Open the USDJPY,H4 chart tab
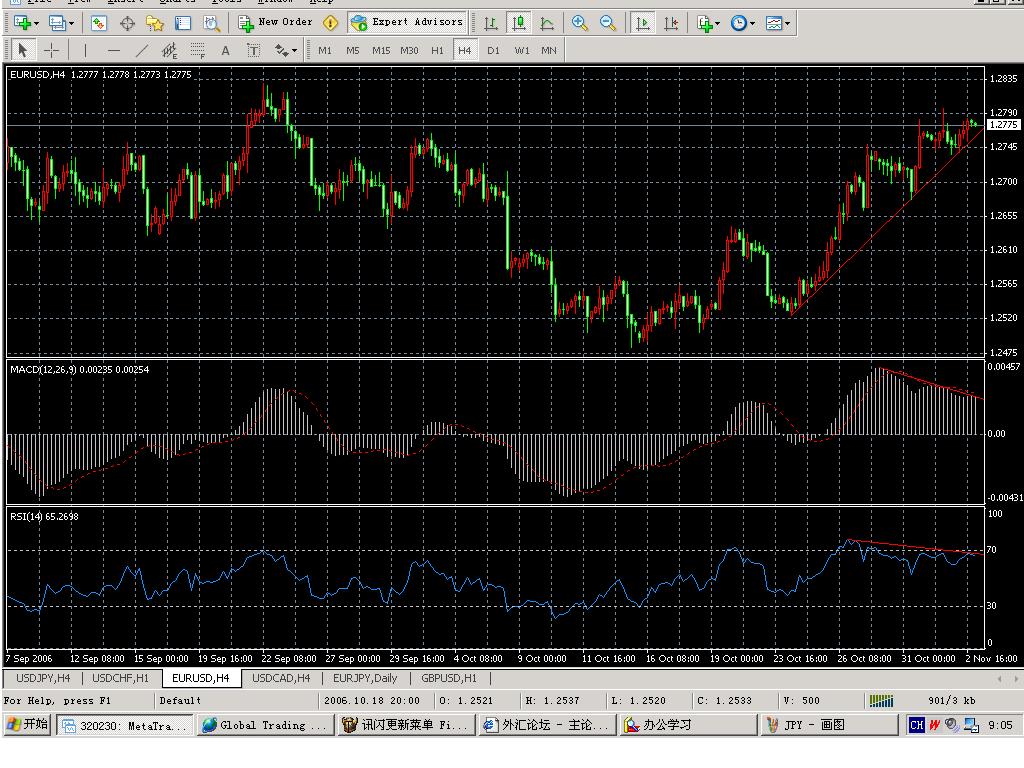Viewport: 1024px width, 768px height. click(x=43, y=678)
